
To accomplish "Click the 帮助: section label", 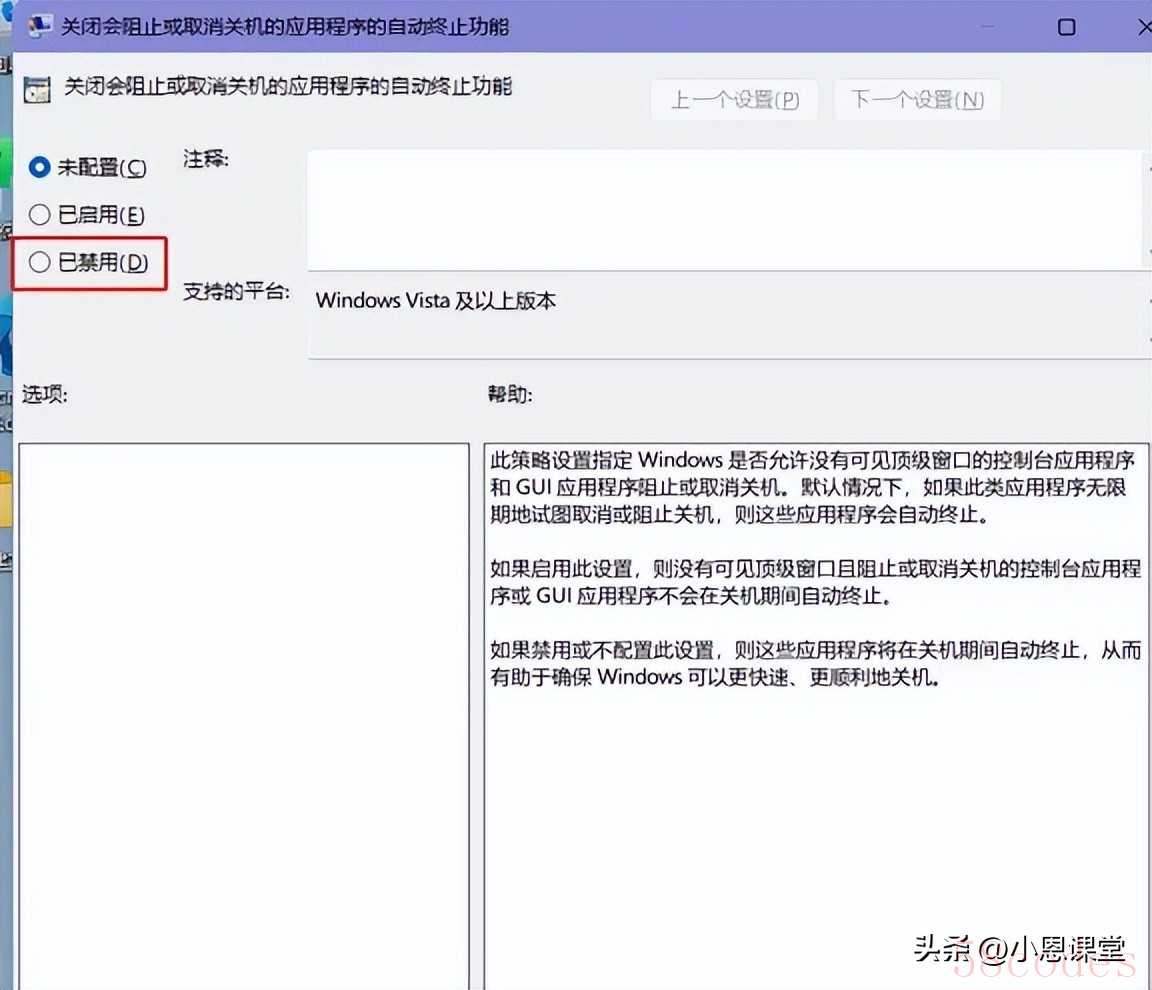I will coord(509,394).
